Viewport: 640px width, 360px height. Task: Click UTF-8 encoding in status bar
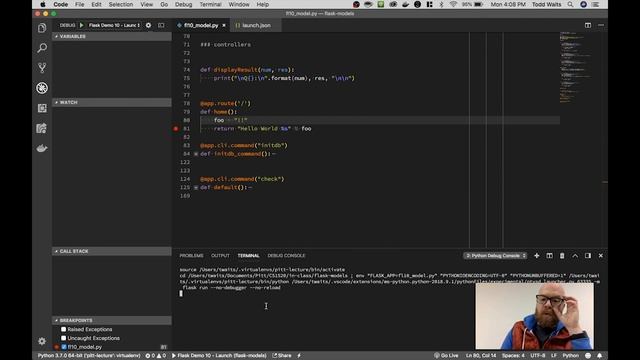[x=538, y=356]
